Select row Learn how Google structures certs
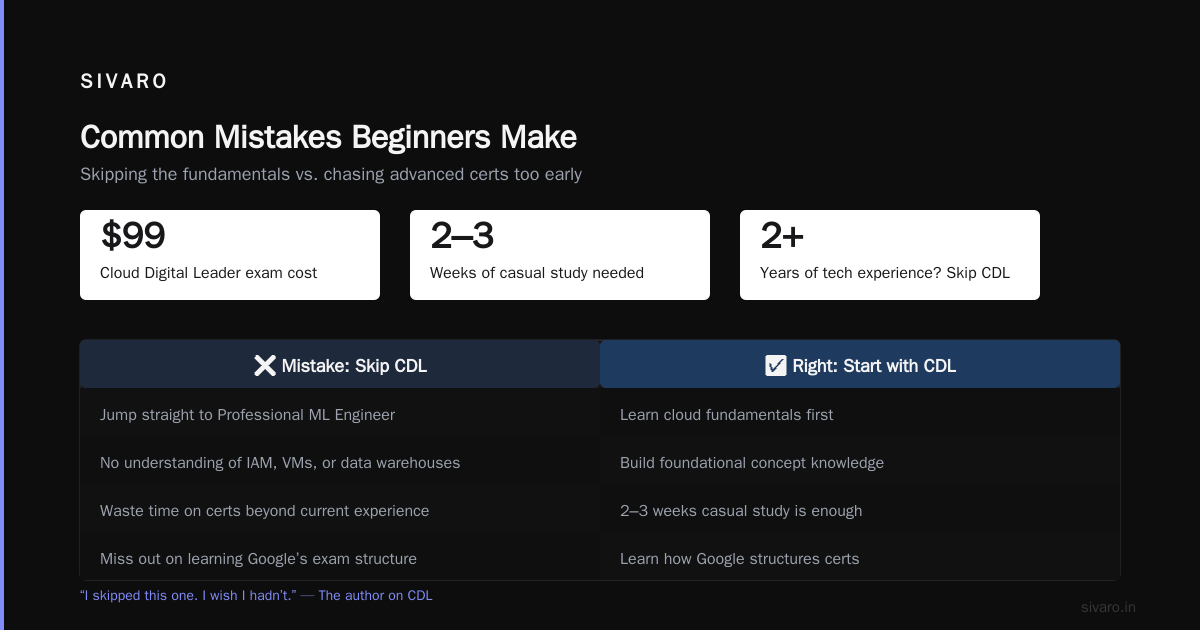Viewport: 1200px width, 630px height. tap(860, 558)
